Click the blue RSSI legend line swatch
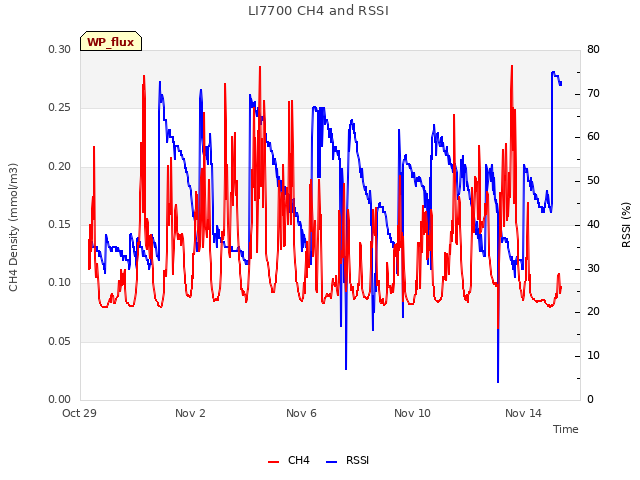The height and width of the screenshot is (480, 640). (331, 462)
